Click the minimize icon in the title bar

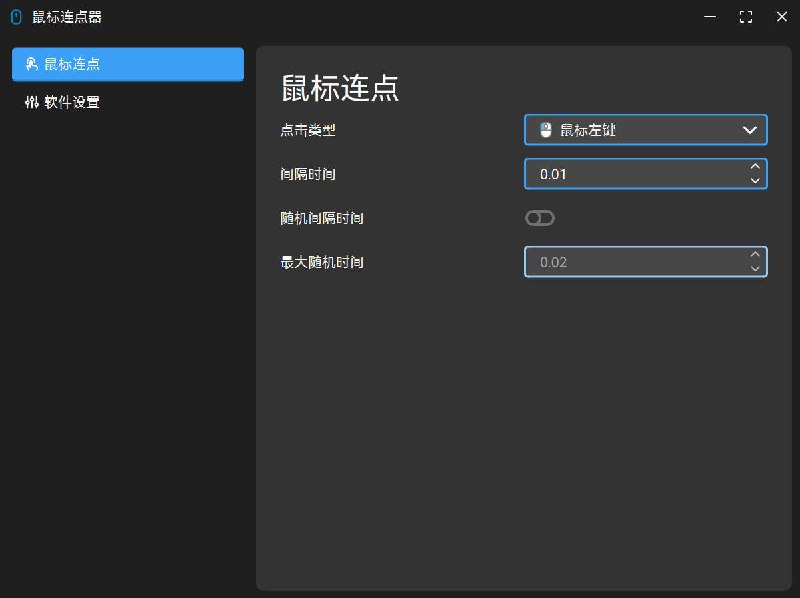(710, 16)
